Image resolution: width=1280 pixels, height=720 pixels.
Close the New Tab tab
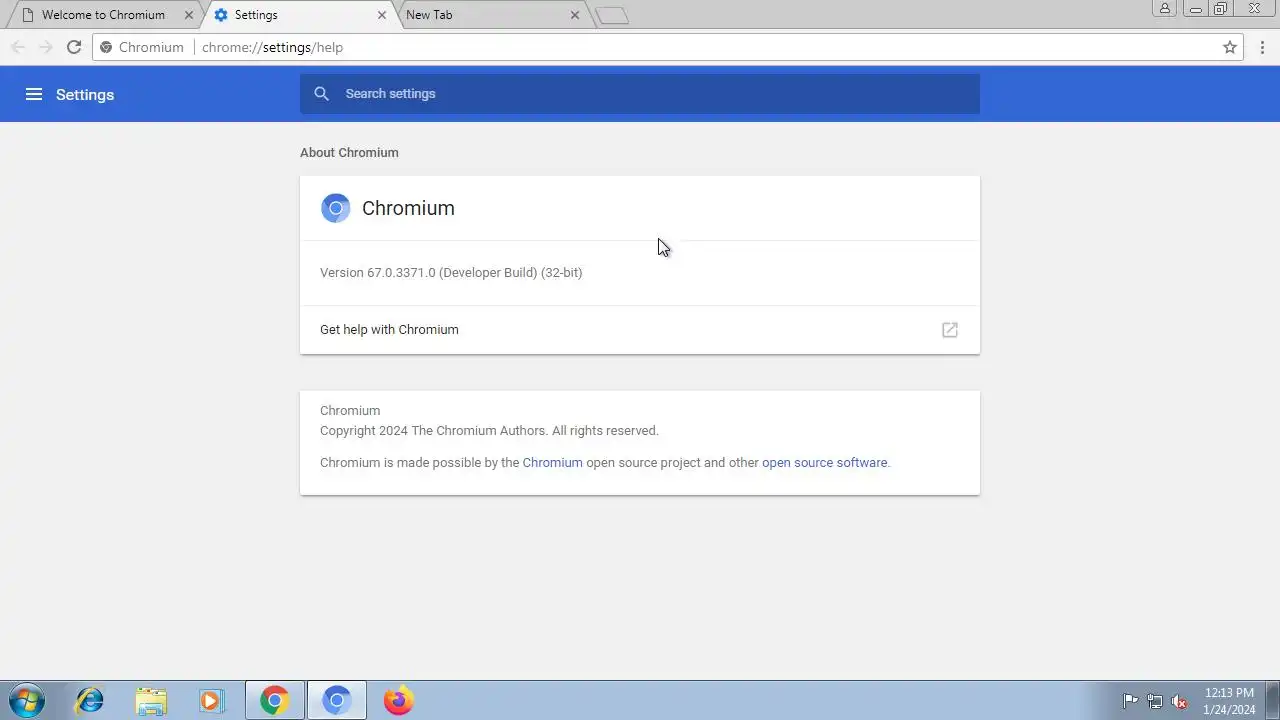(x=575, y=15)
